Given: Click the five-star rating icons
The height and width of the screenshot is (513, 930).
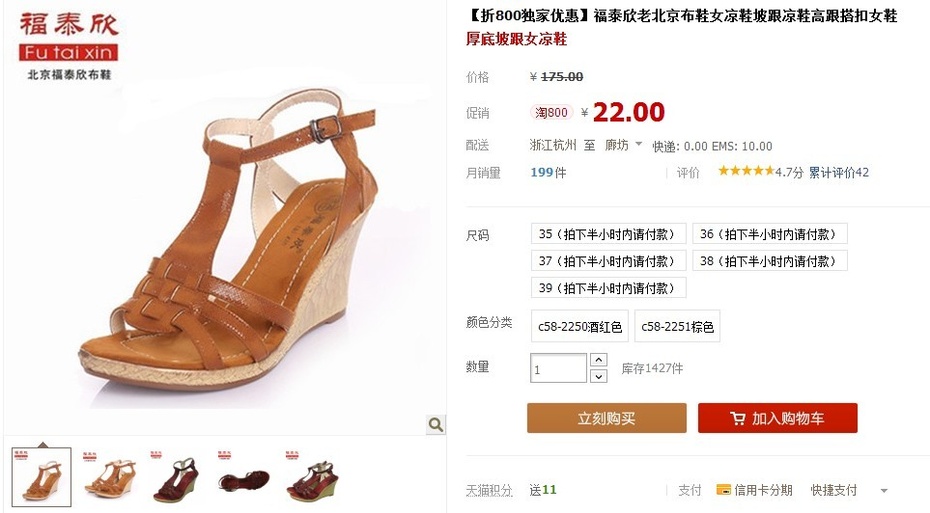Looking at the screenshot, I should pyautogui.click(x=746, y=171).
